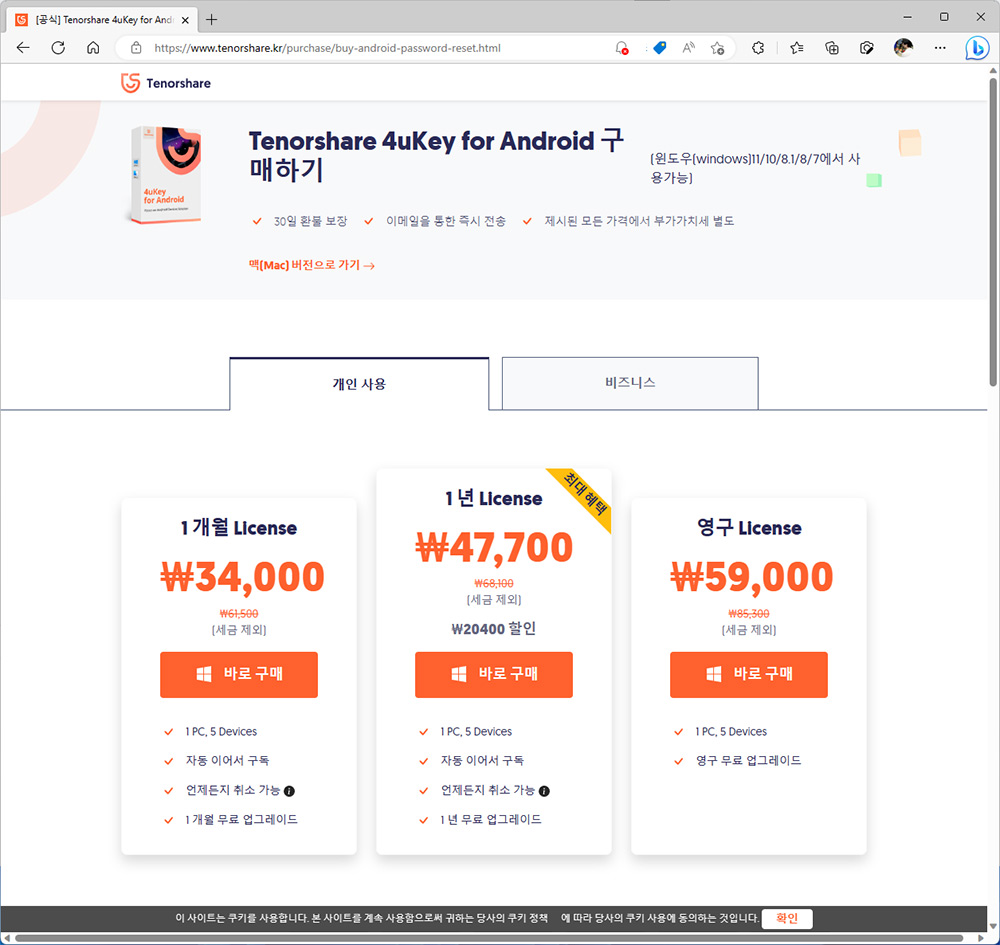Maximize the browser window
Screen dimensions: 1000x945
point(944,17)
